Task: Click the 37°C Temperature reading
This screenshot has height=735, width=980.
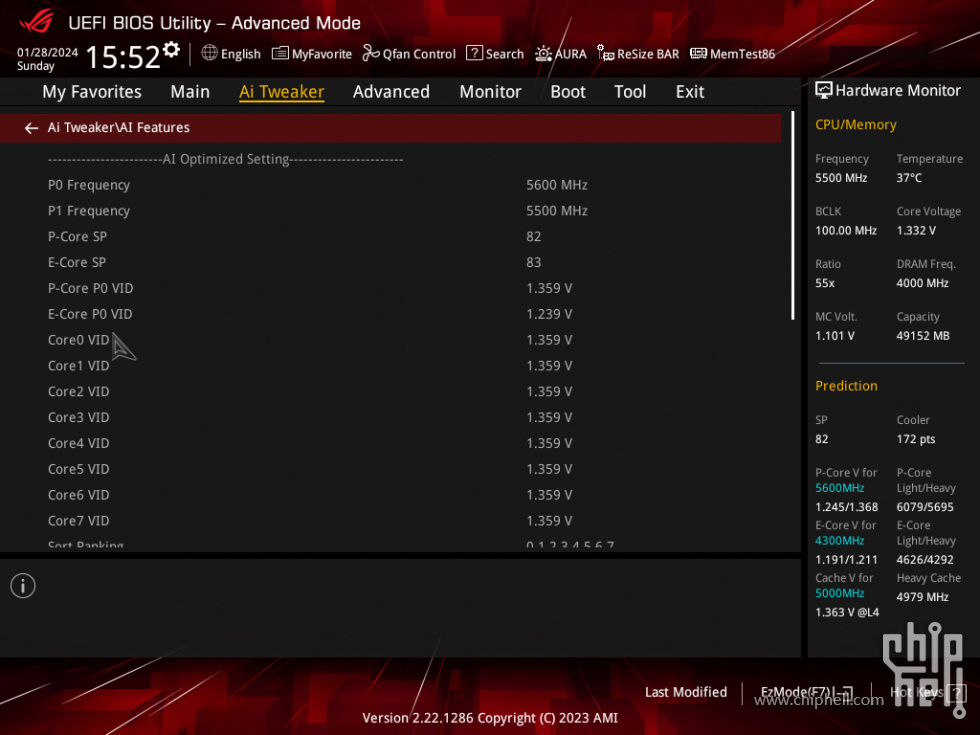Action: tap(909, 178)
